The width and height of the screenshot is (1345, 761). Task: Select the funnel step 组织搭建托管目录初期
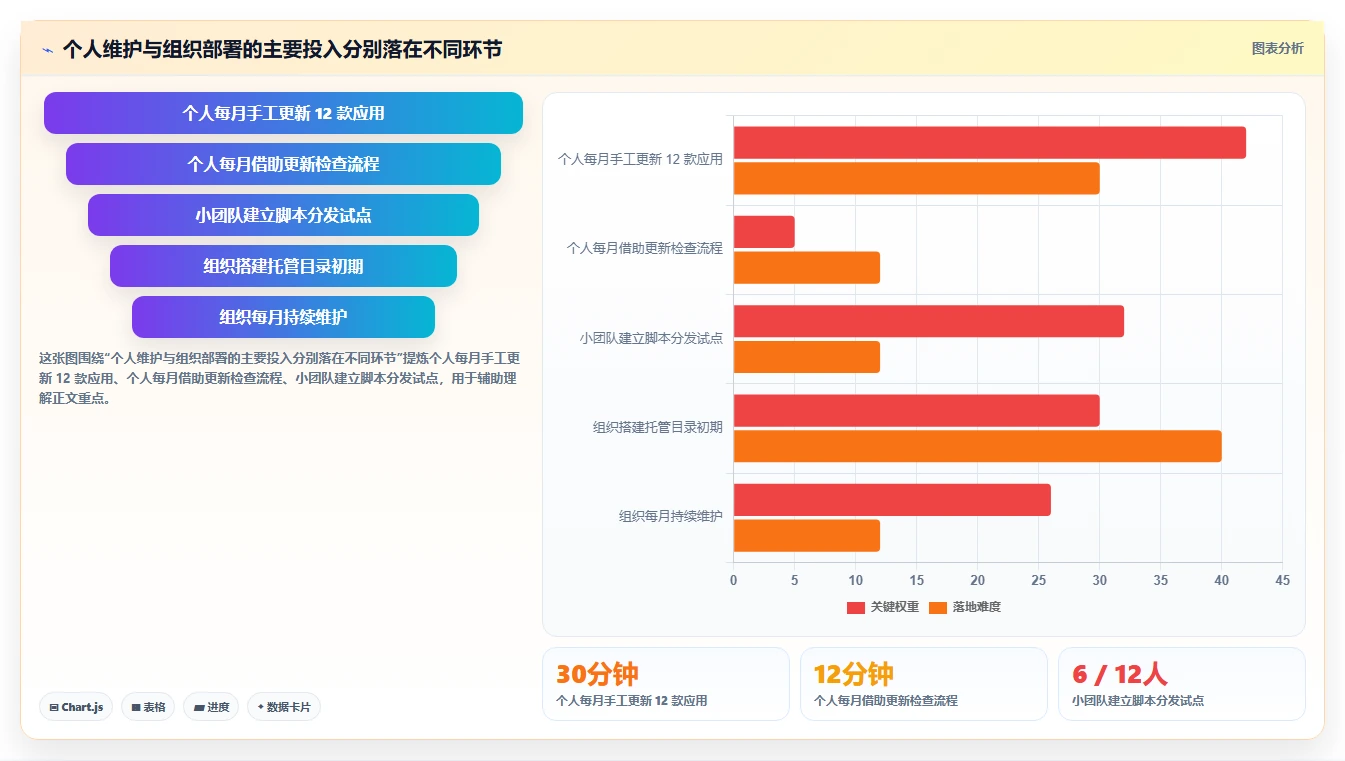[x=283, y=266]
